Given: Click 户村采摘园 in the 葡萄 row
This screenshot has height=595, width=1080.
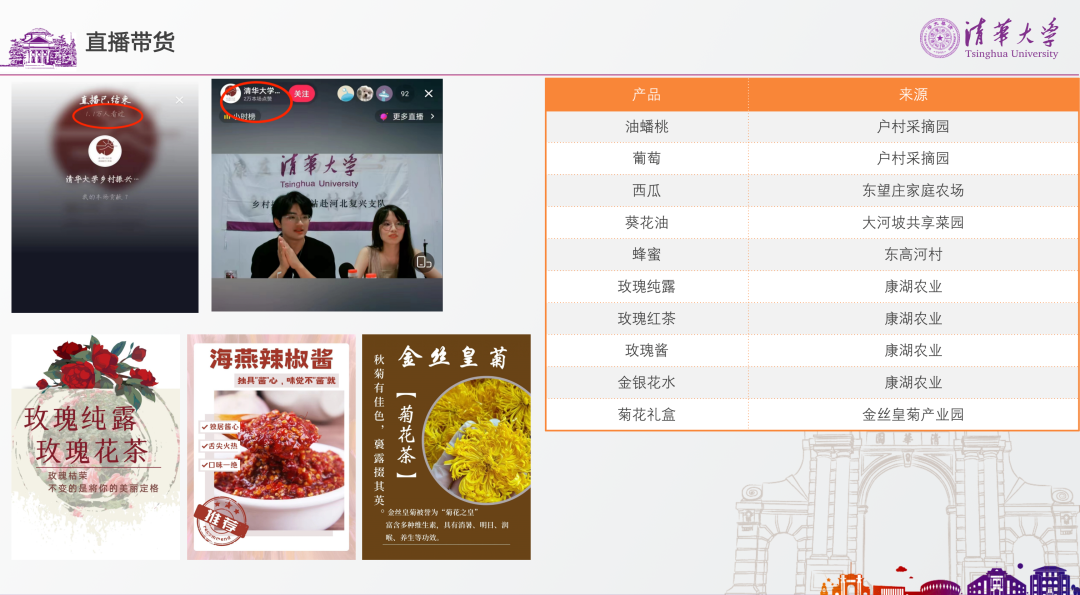Looking at the screenshot, I should [x=913, y=158].
